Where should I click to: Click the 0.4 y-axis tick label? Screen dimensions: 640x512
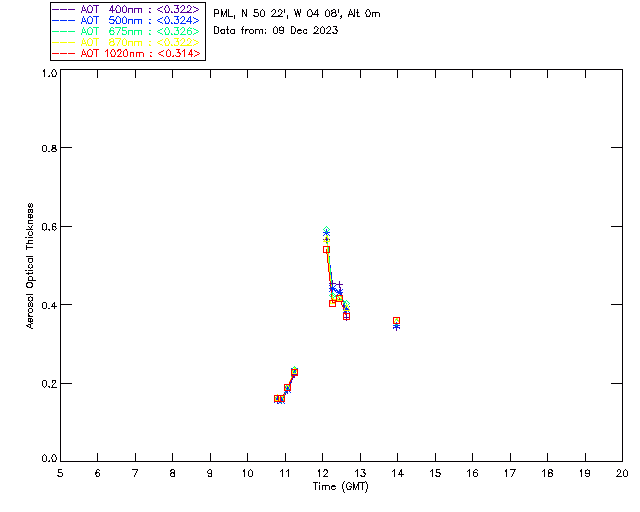49,305
